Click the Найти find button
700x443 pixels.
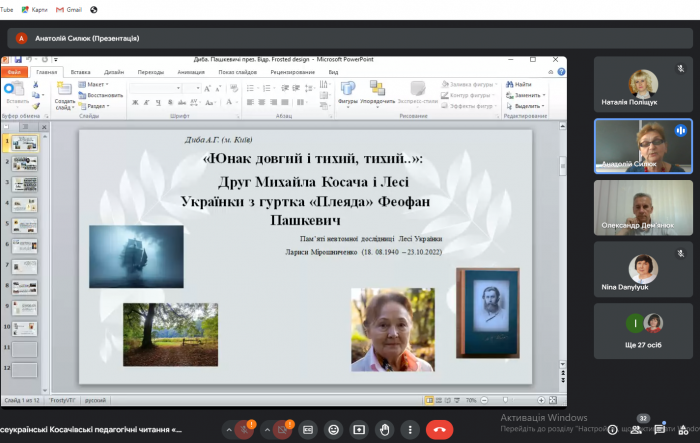click(520, 84)
